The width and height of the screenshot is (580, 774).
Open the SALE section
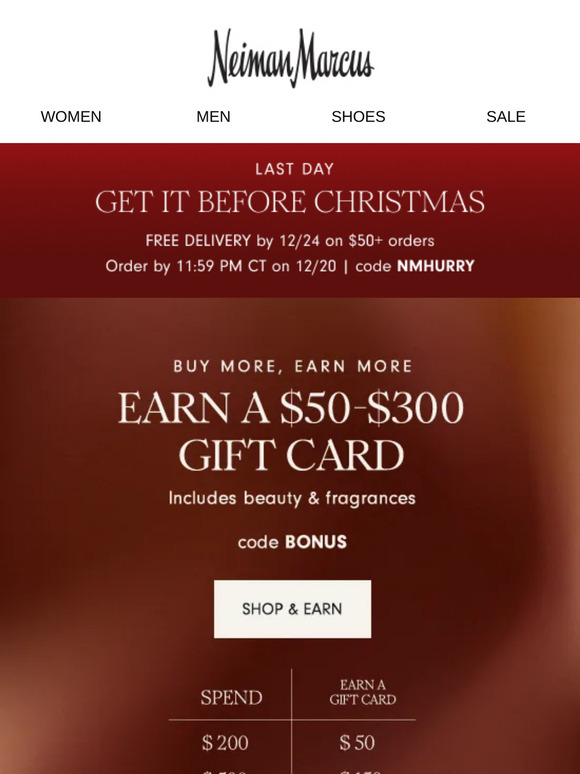pos(506,117)
